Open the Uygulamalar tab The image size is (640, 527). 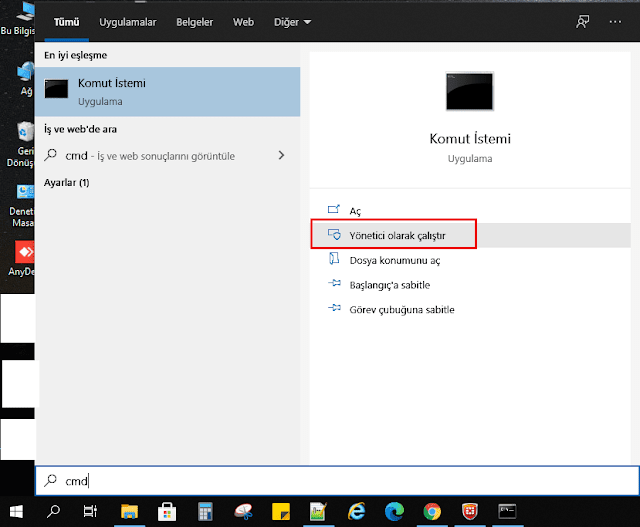click(x=128, y=22)
